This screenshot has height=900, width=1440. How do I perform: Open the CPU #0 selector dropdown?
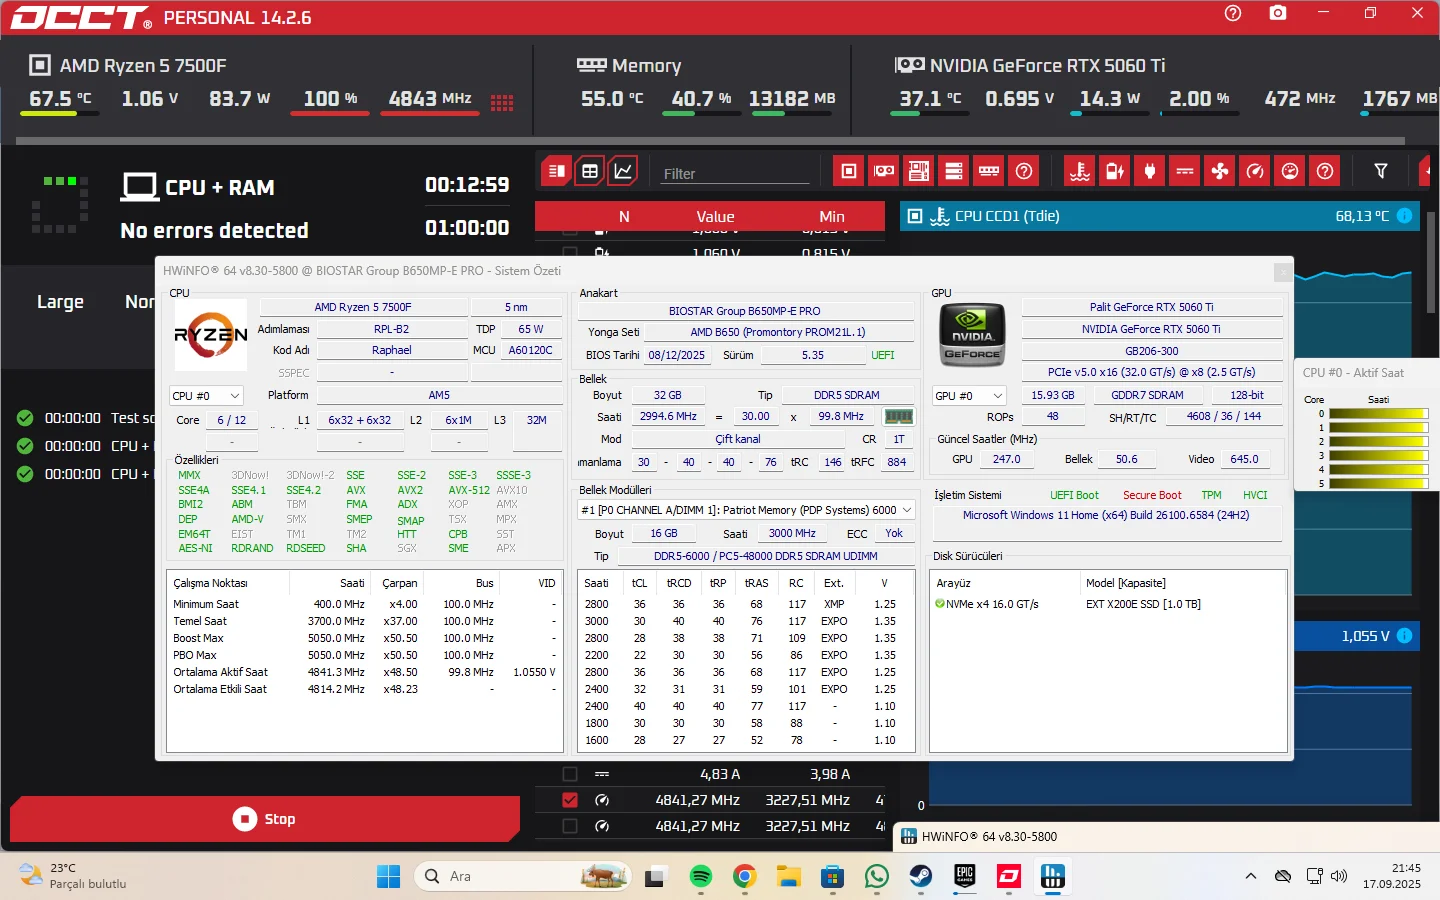coord(207,396)
